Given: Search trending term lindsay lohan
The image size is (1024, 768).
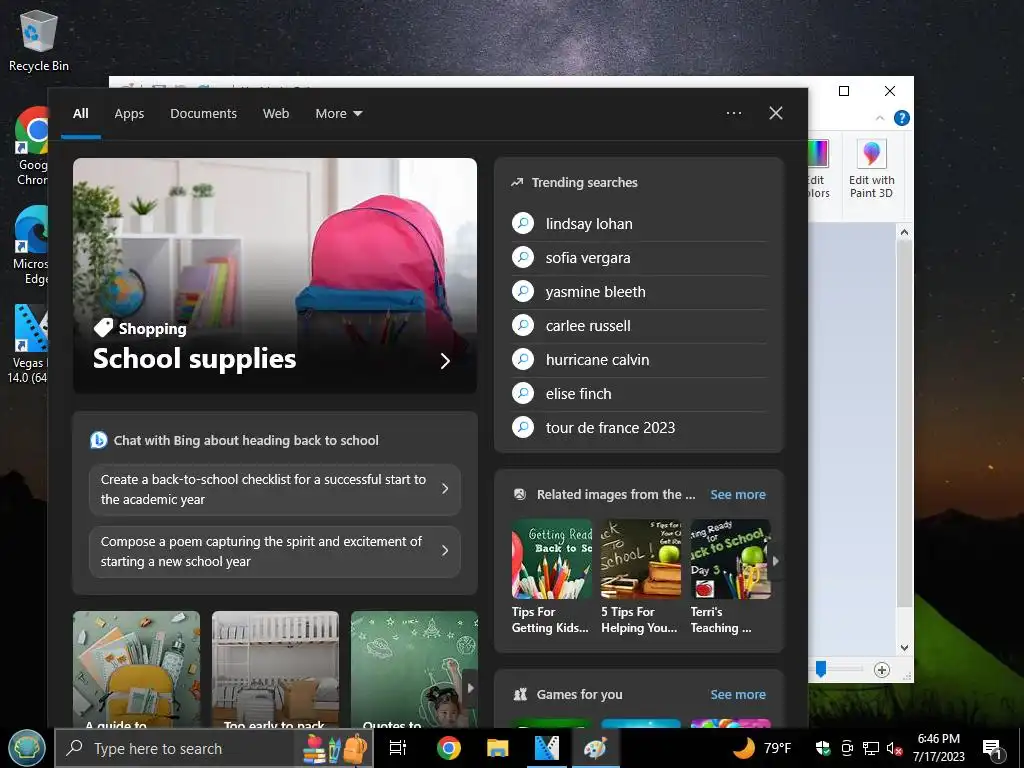Looking at the screenshot, I should (639, 224).
